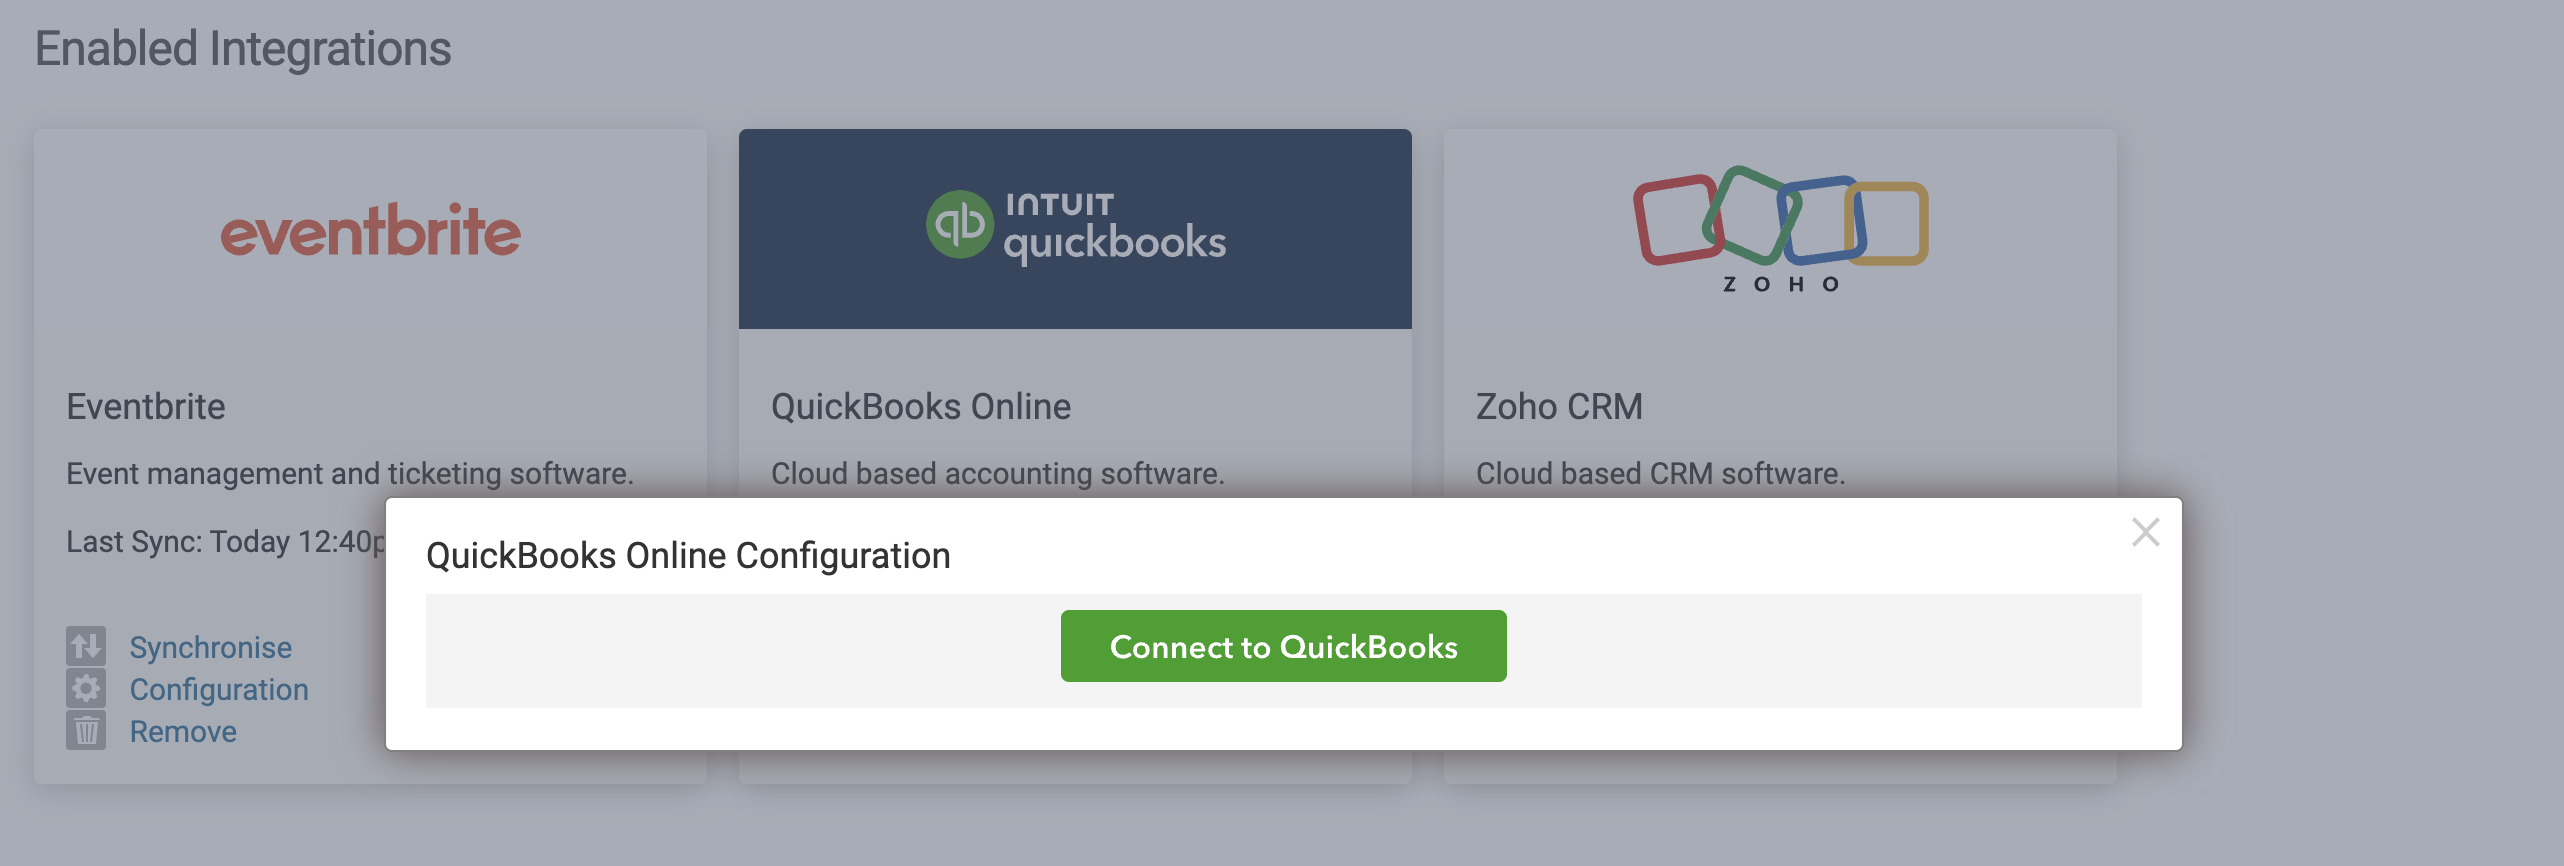
Task: Click the Remove trash can icon
Action: pyautogui.click(x=86, y=730)
